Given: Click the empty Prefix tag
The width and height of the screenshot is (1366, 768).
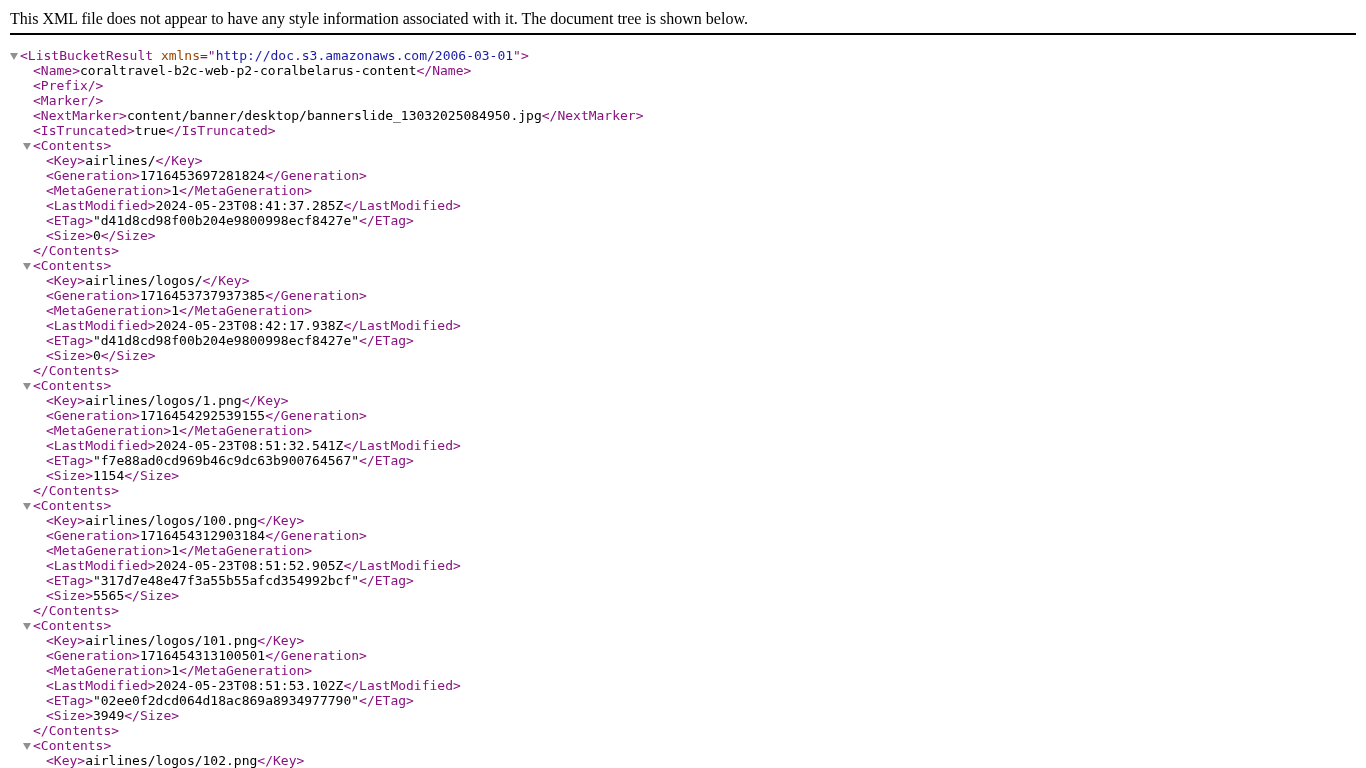Looking at the screenshot, I should (68, 86).
